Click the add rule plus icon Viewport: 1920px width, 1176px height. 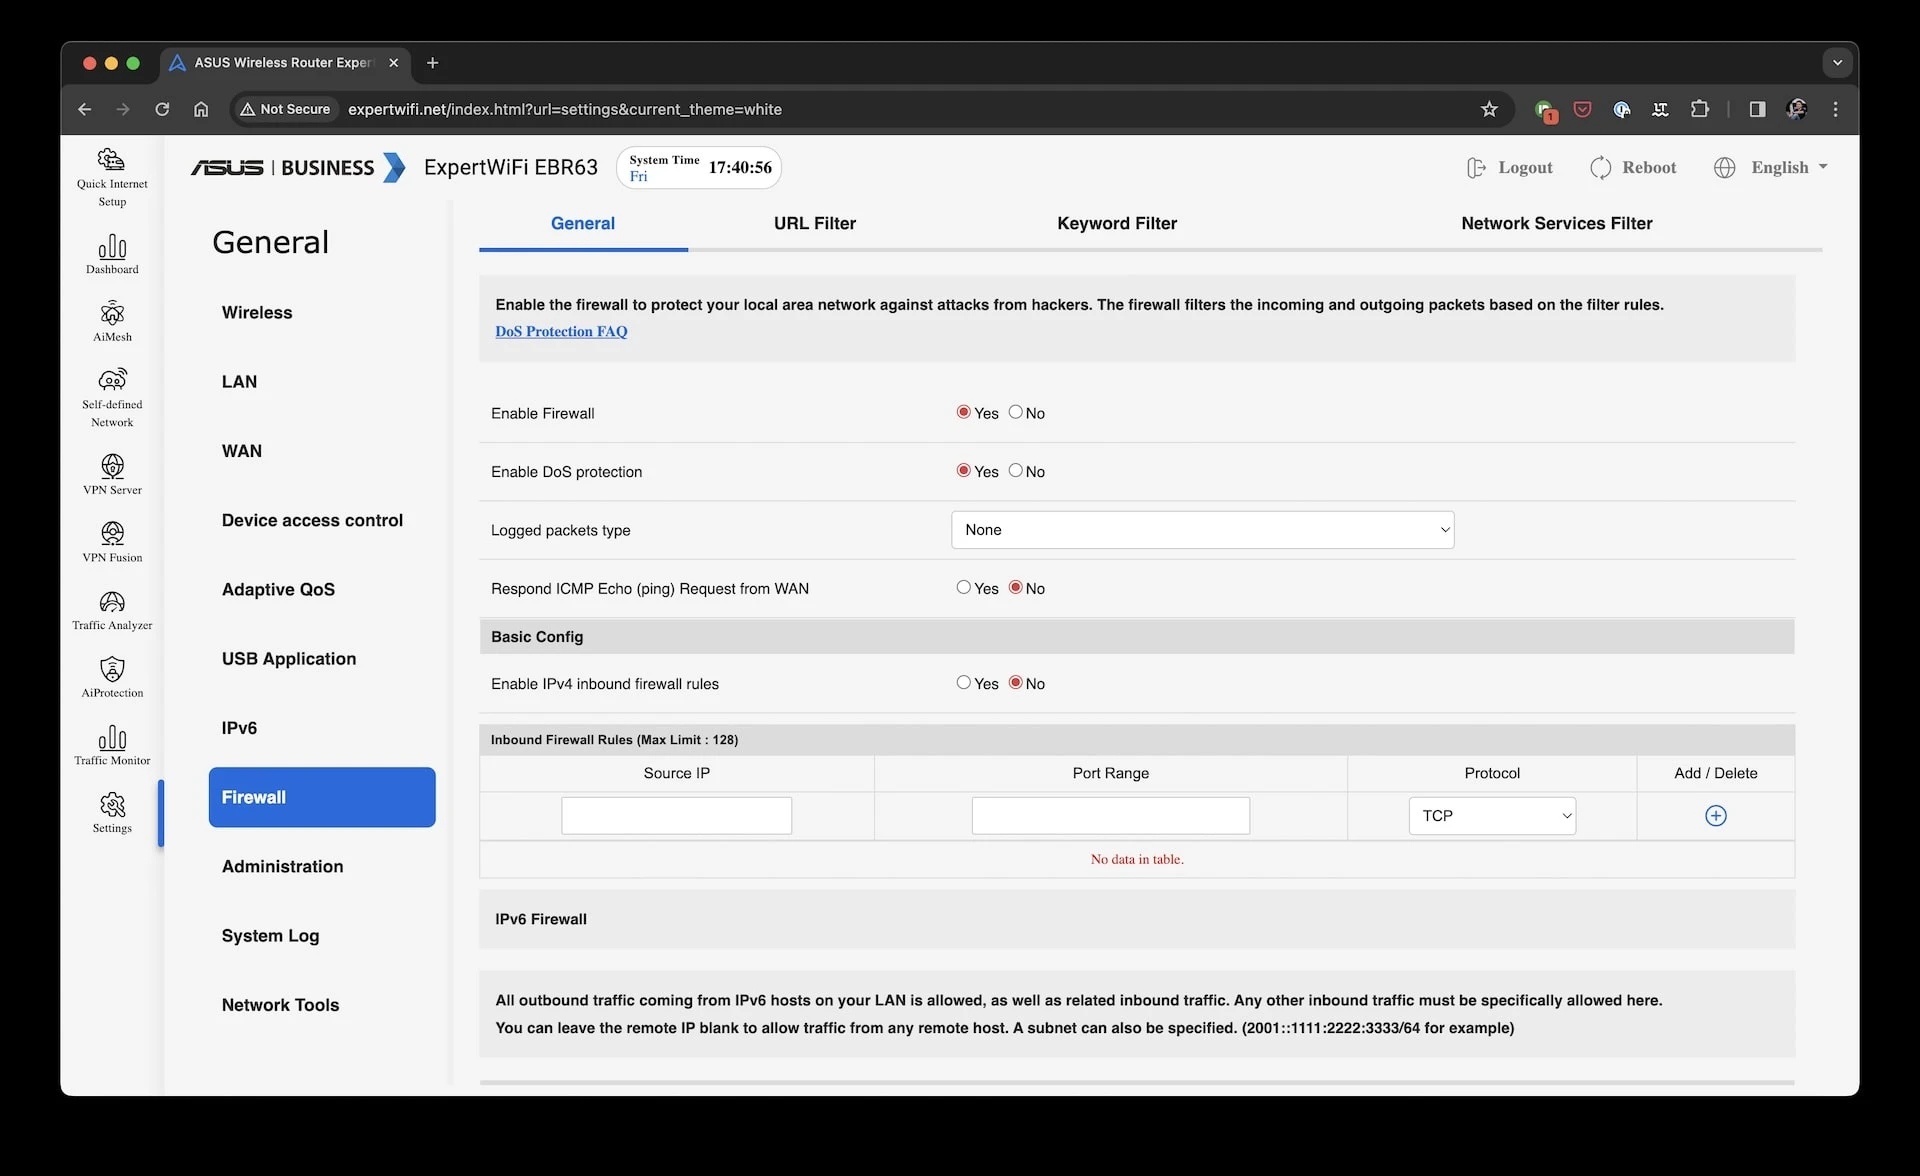1715,816
